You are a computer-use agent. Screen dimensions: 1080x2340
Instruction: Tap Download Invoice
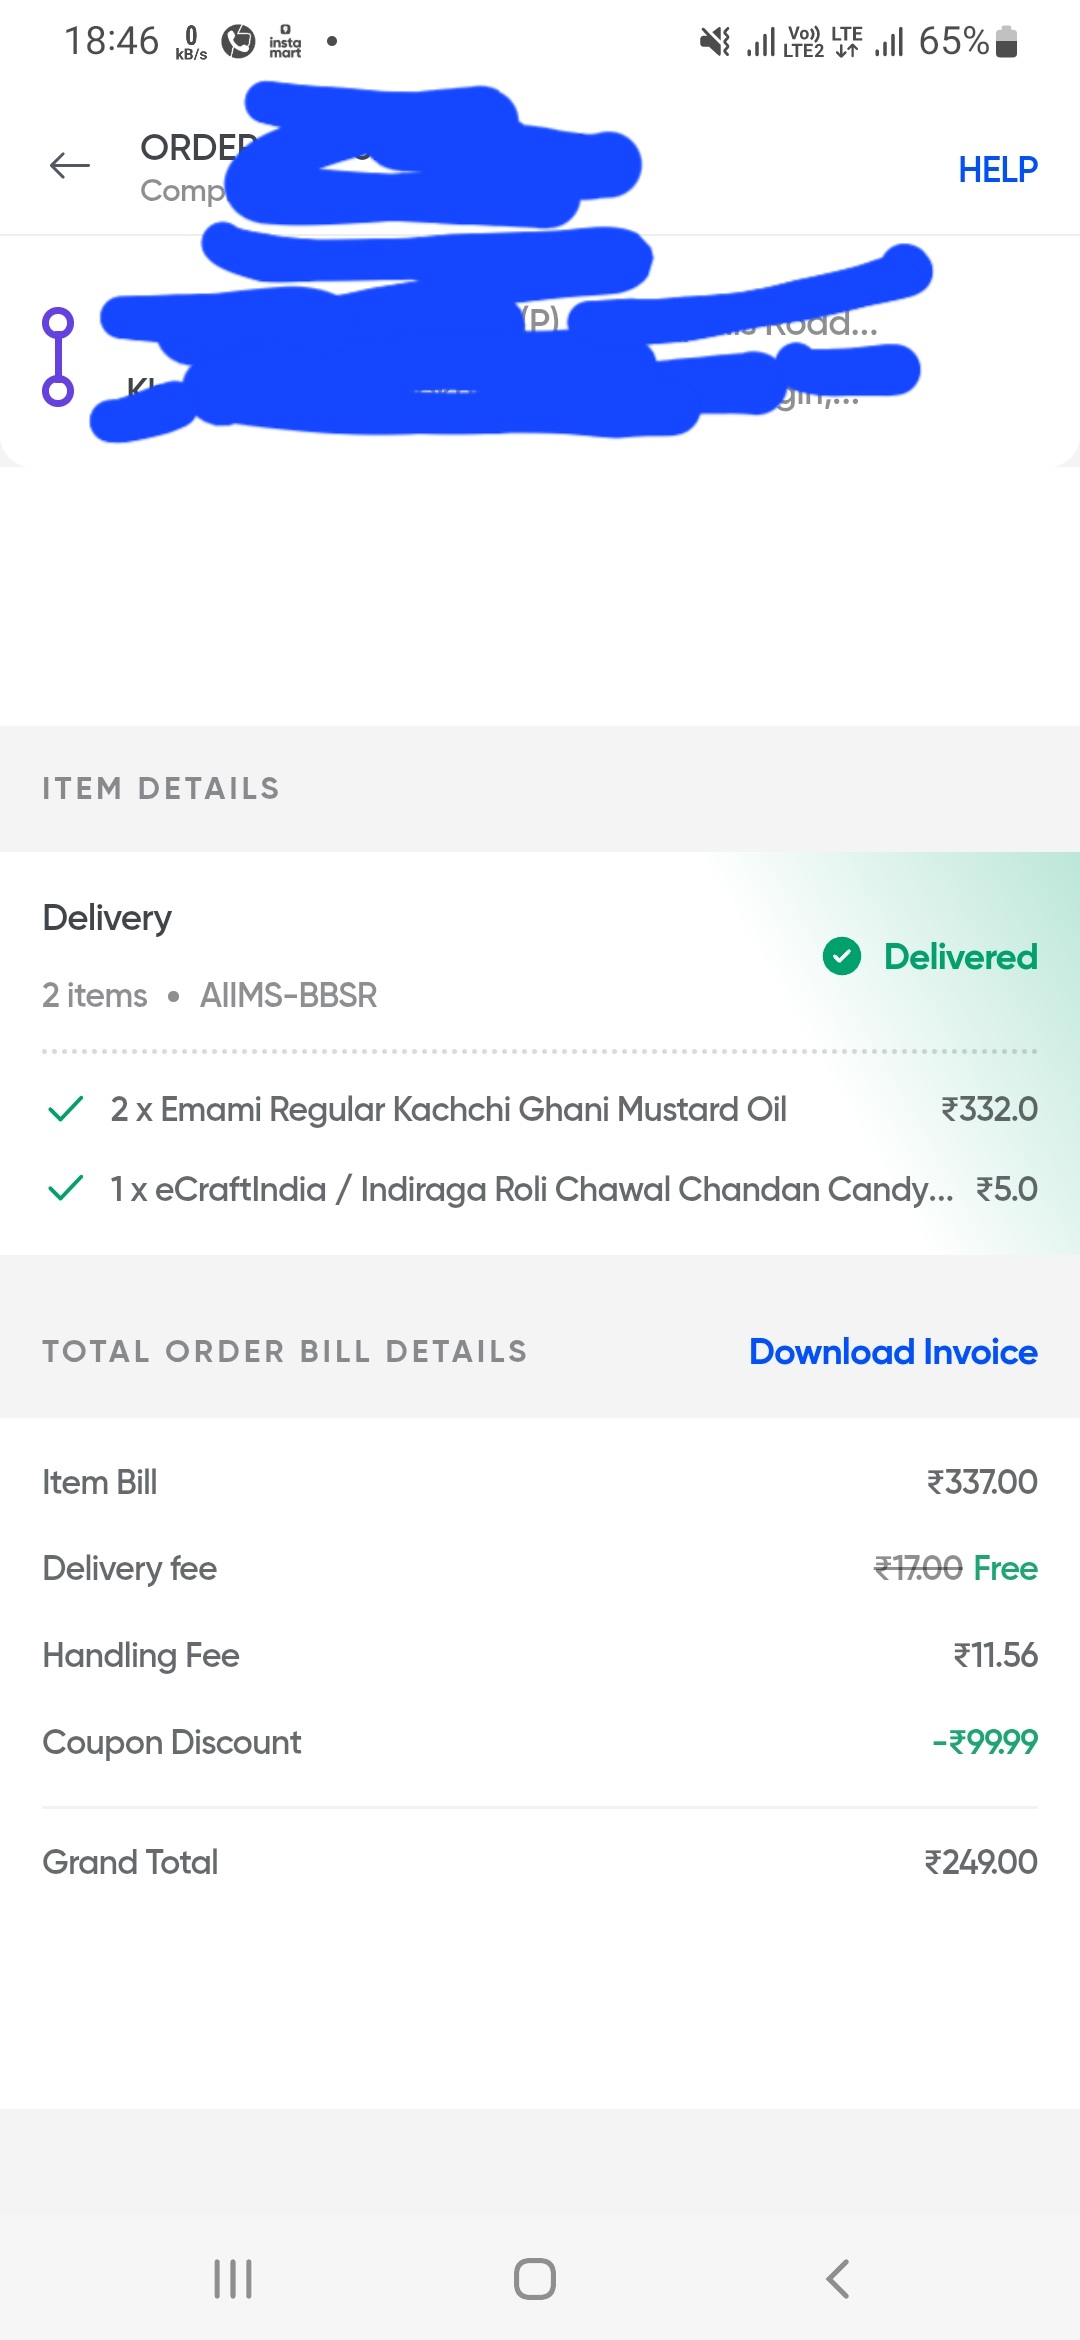pyautogui.click(x=891, y=1352)
